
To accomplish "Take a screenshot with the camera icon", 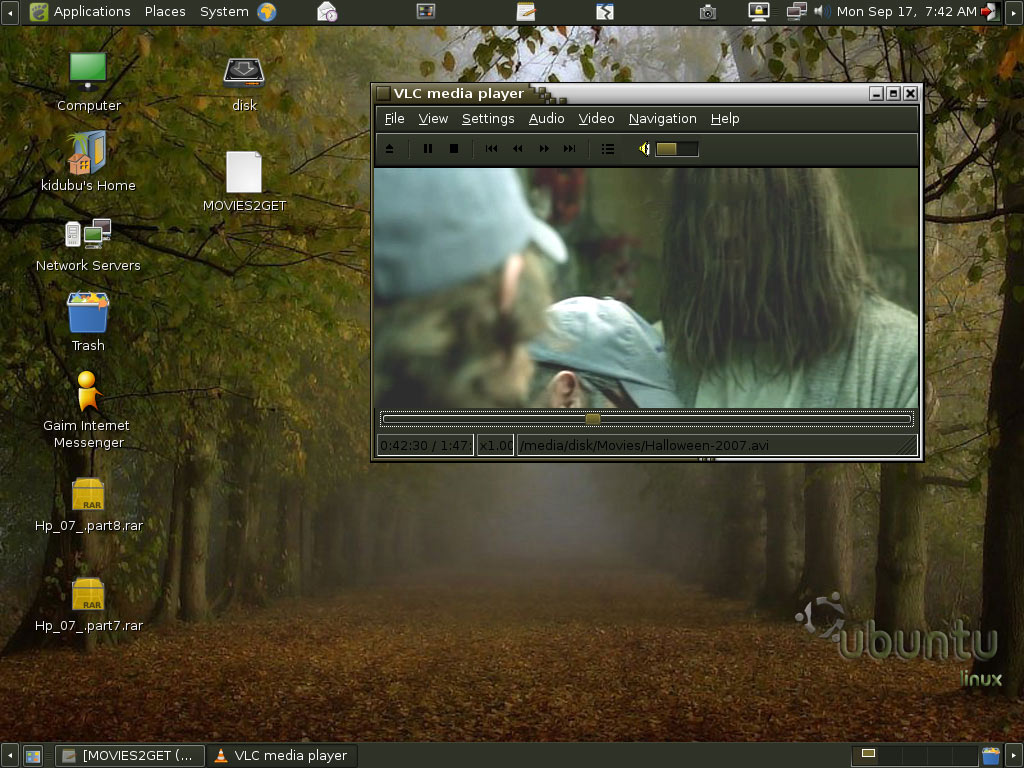I will pyautogui.click(x=708, y=12).
